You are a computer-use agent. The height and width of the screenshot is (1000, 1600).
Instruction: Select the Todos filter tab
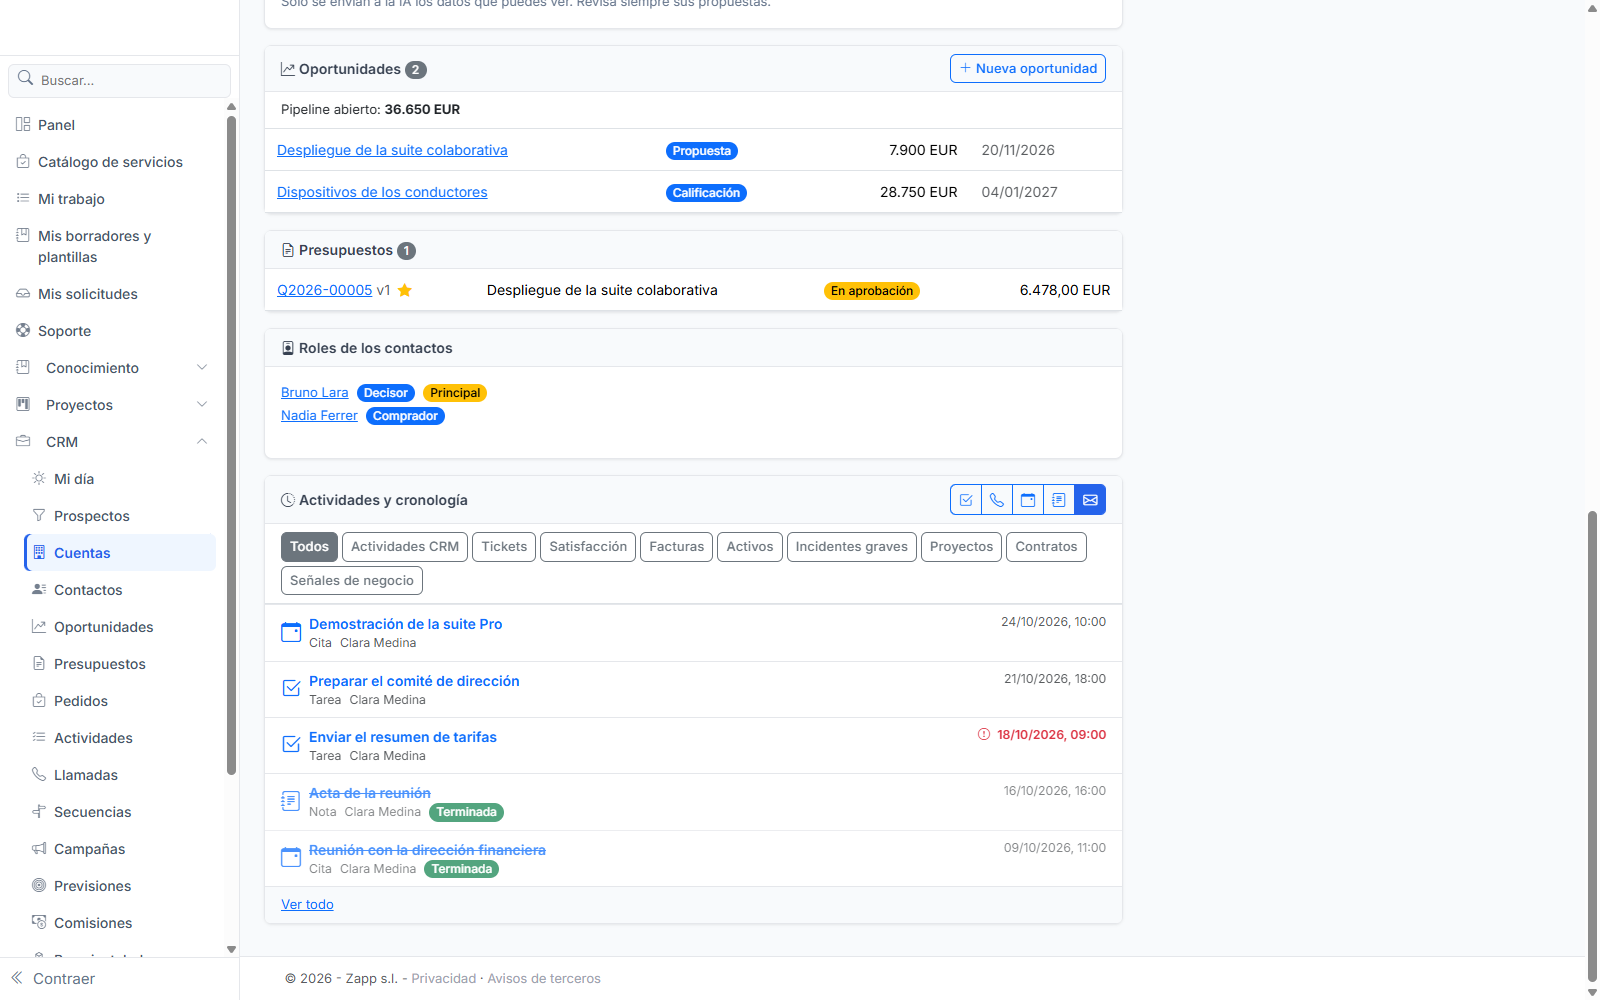click(309, 547)
